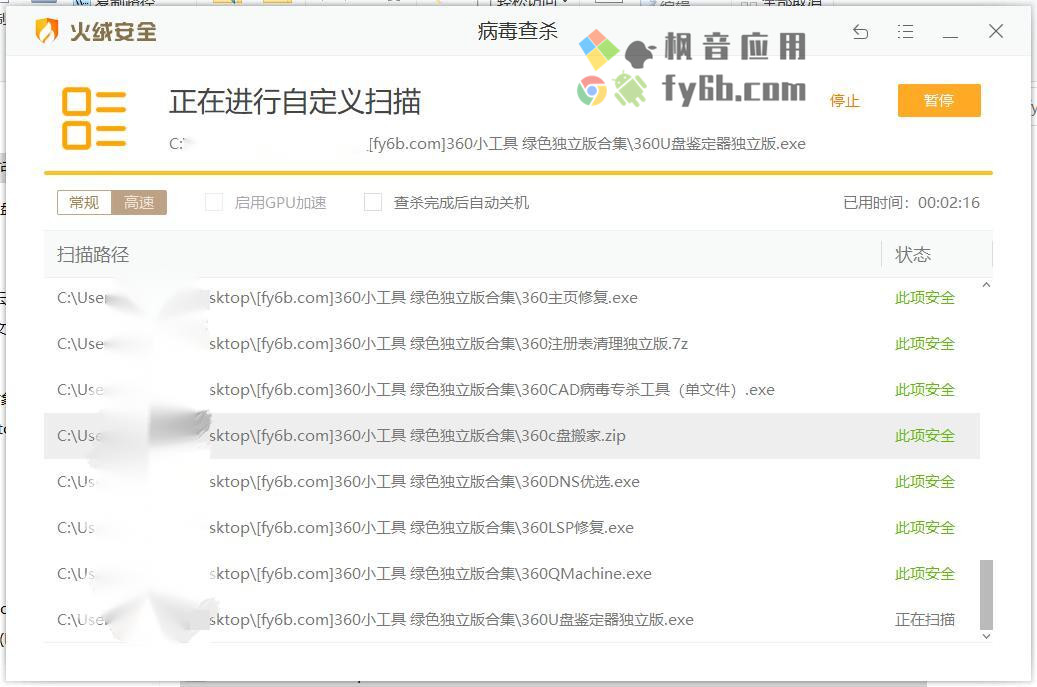Click the orange custom scan list icon
This screenshot has height=687, width=1037.
94,118
